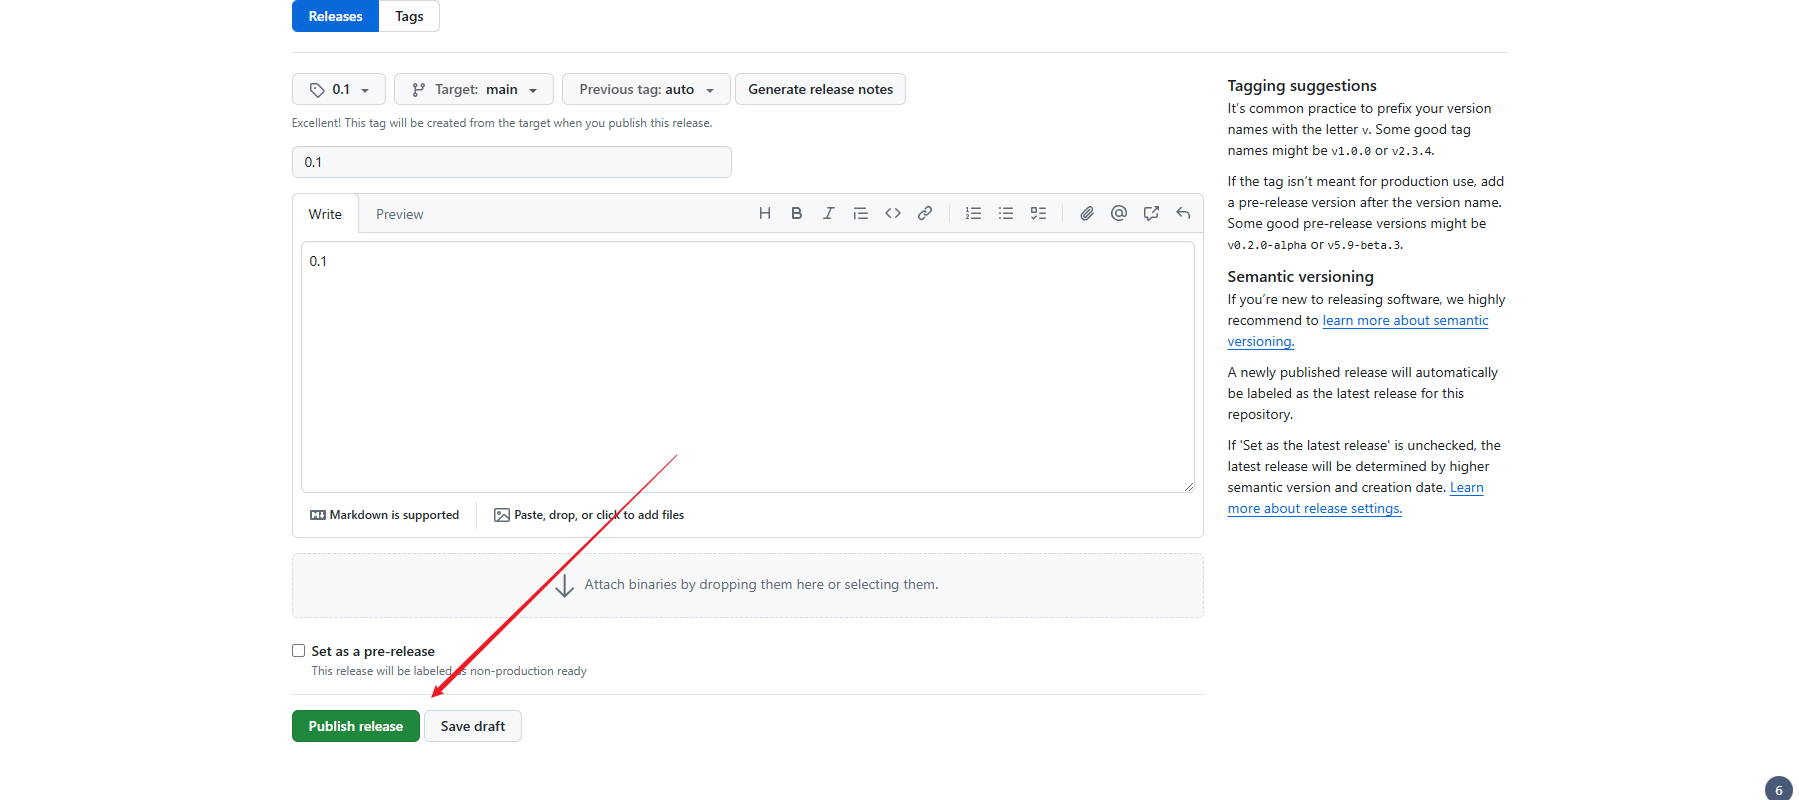Switch to the Releases tab
This screenshot has height=800, width=1799.
[x=335, y=16]
